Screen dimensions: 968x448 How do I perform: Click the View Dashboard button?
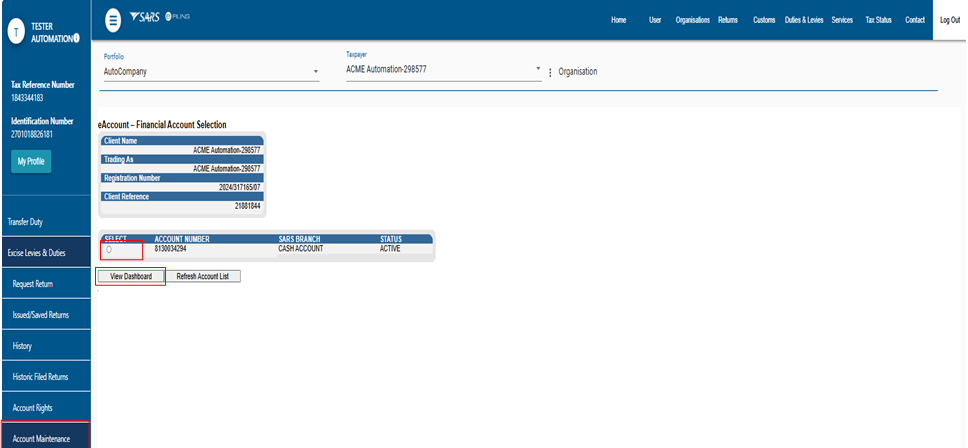point(130,276)
